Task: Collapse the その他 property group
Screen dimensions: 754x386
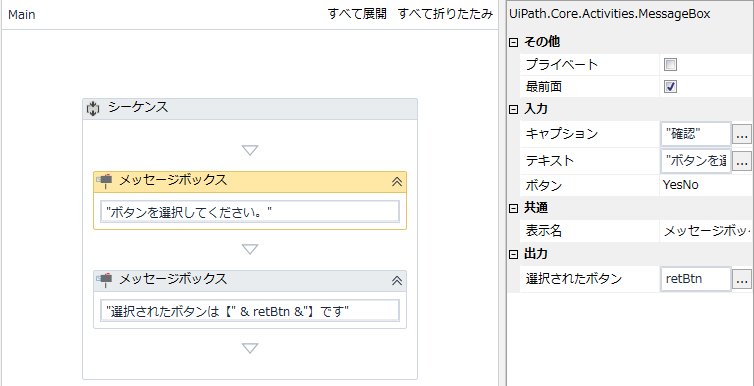Action: point(514,42)
